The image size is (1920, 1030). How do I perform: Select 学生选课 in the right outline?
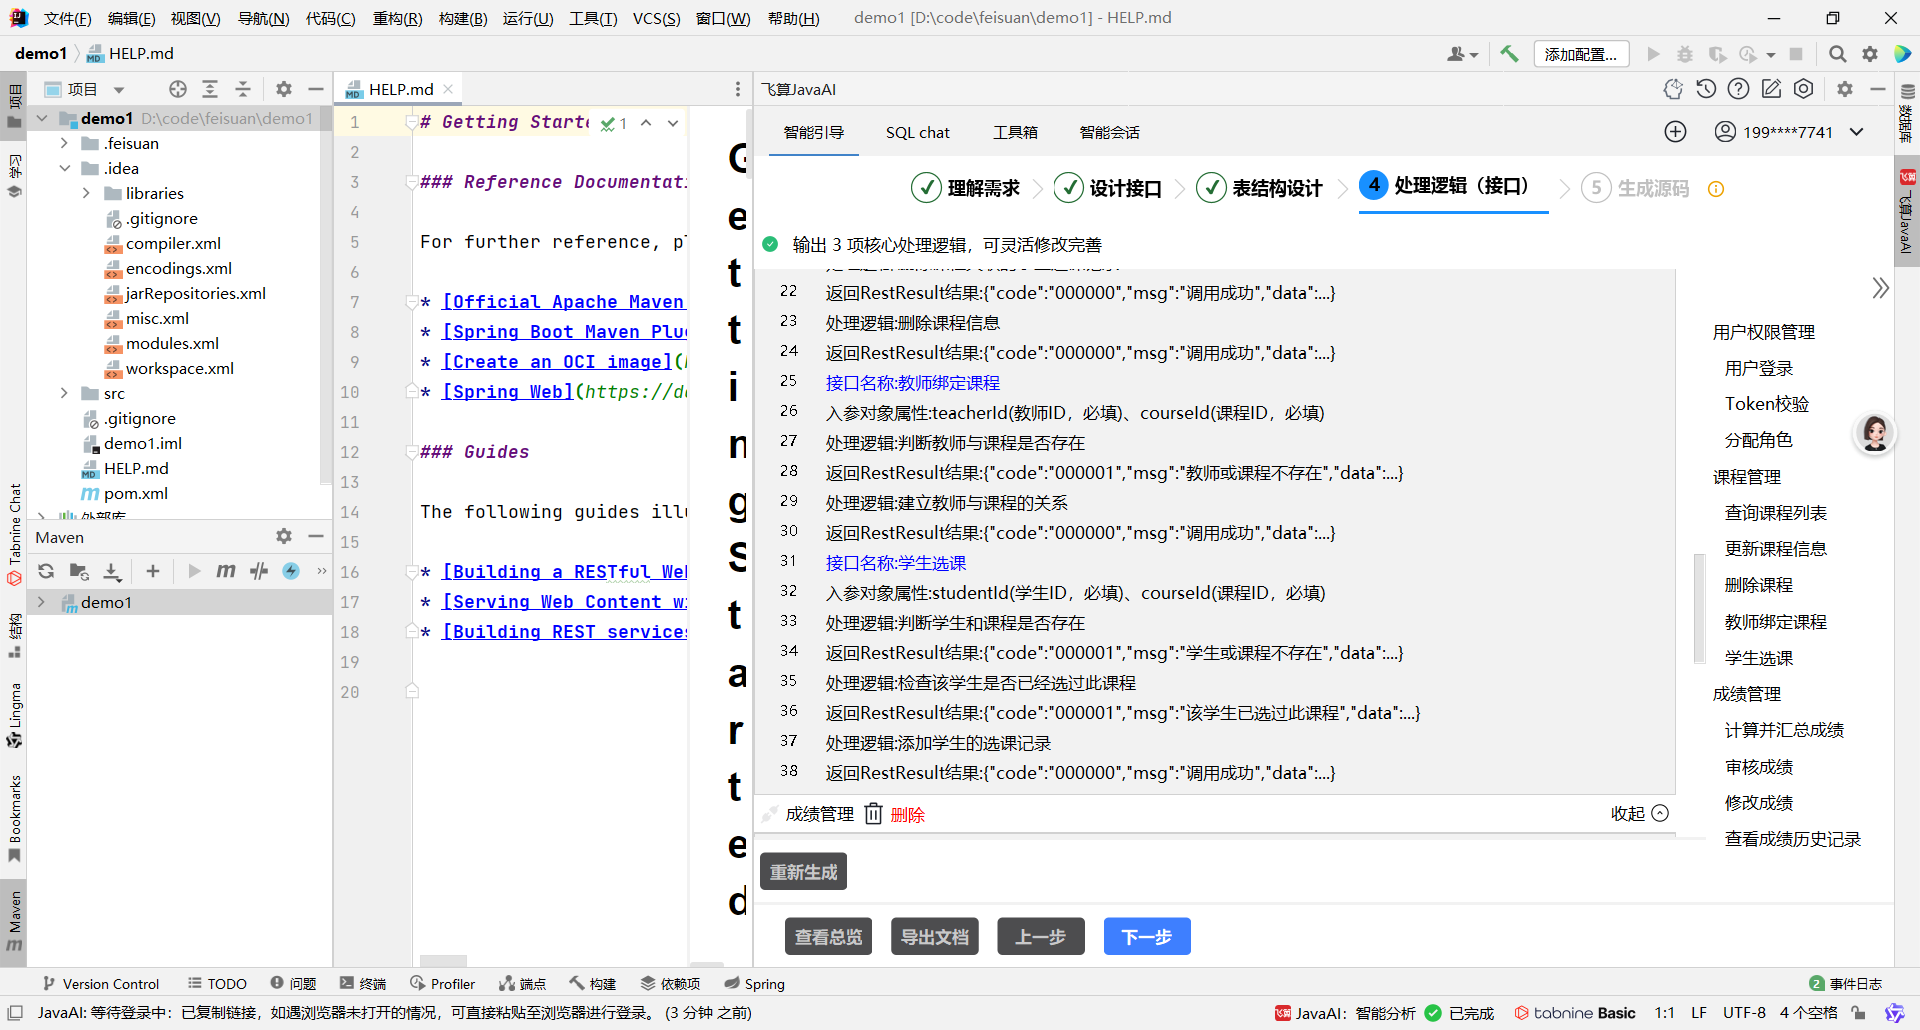(x=1758, y=658)
